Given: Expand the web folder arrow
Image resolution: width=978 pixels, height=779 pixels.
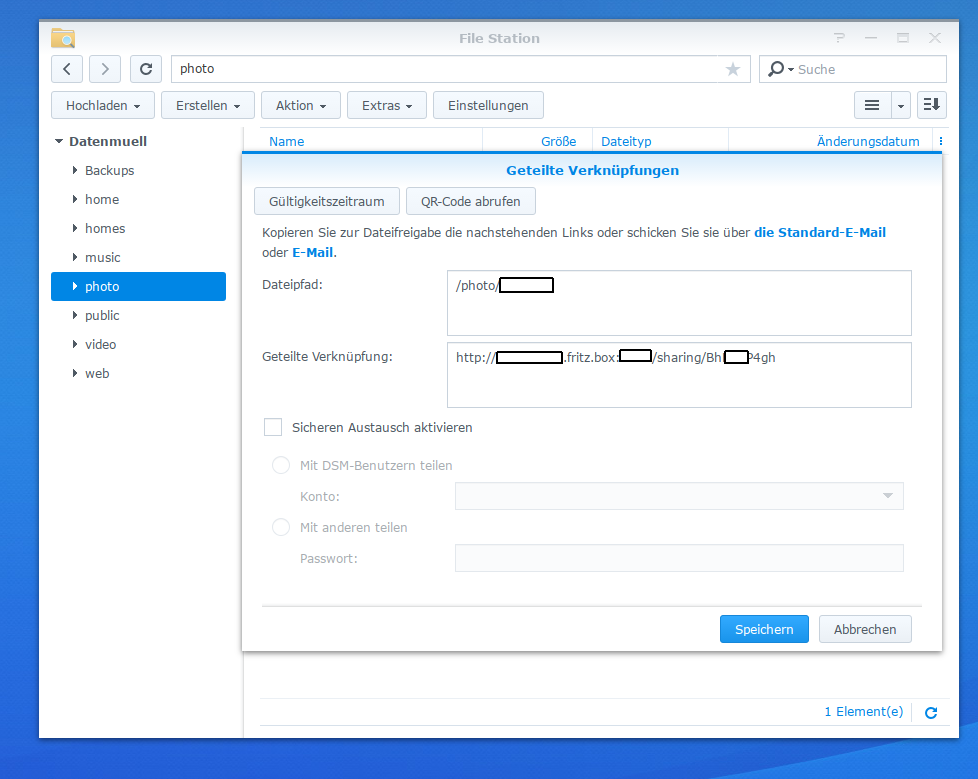Looking at the screenshot, I should pyautogui.click(x=75, y=373).
